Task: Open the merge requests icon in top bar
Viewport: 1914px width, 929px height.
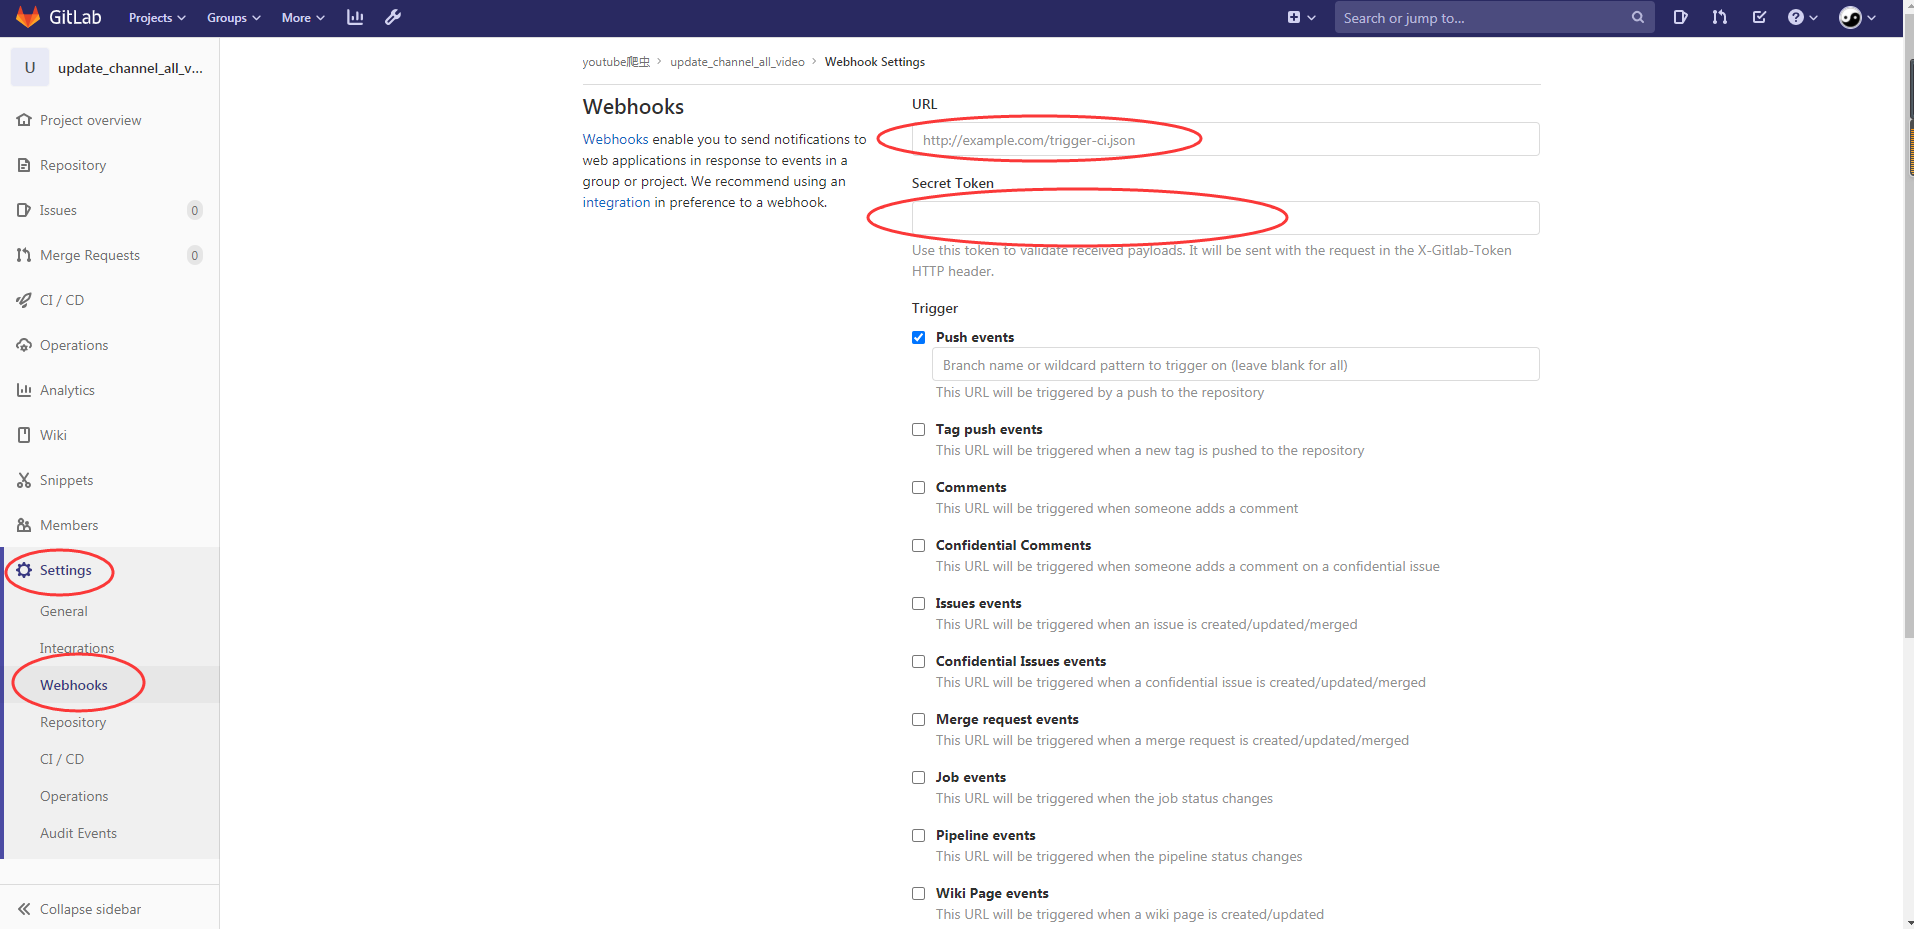Action: (1719, 17)
